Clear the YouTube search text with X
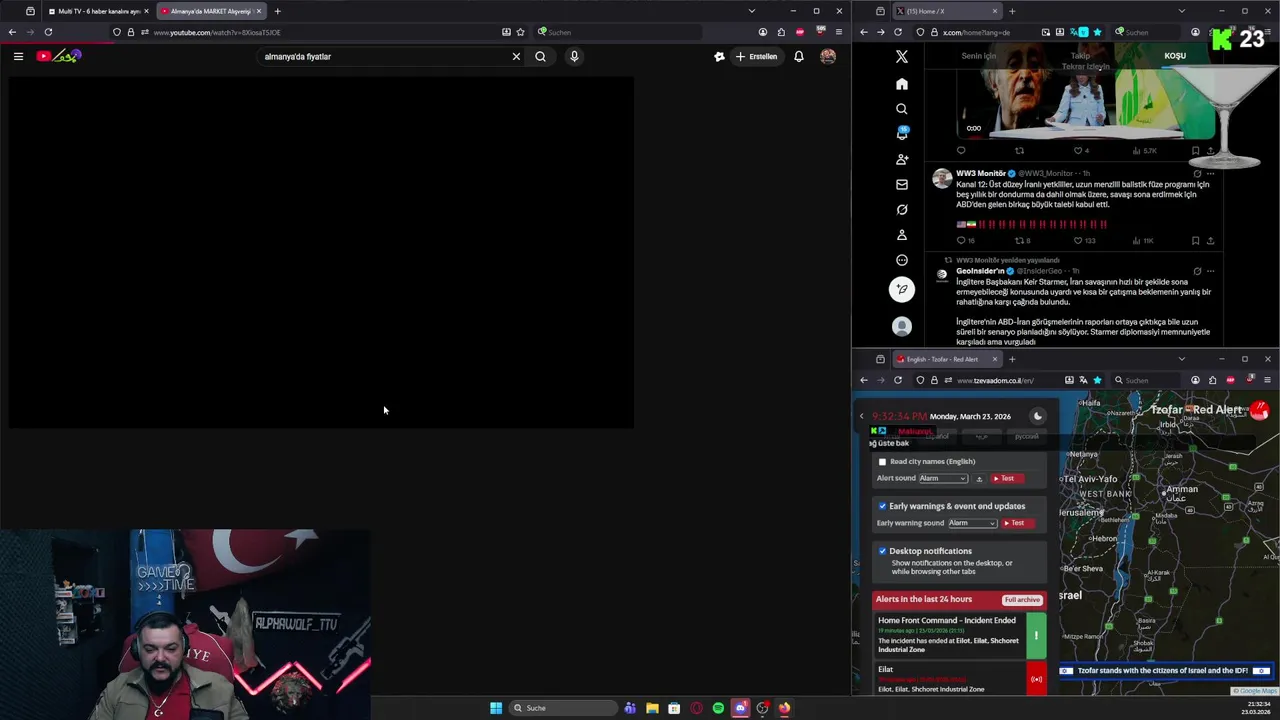The width and height of the screenshot is (1280, 720). [516, 57]
